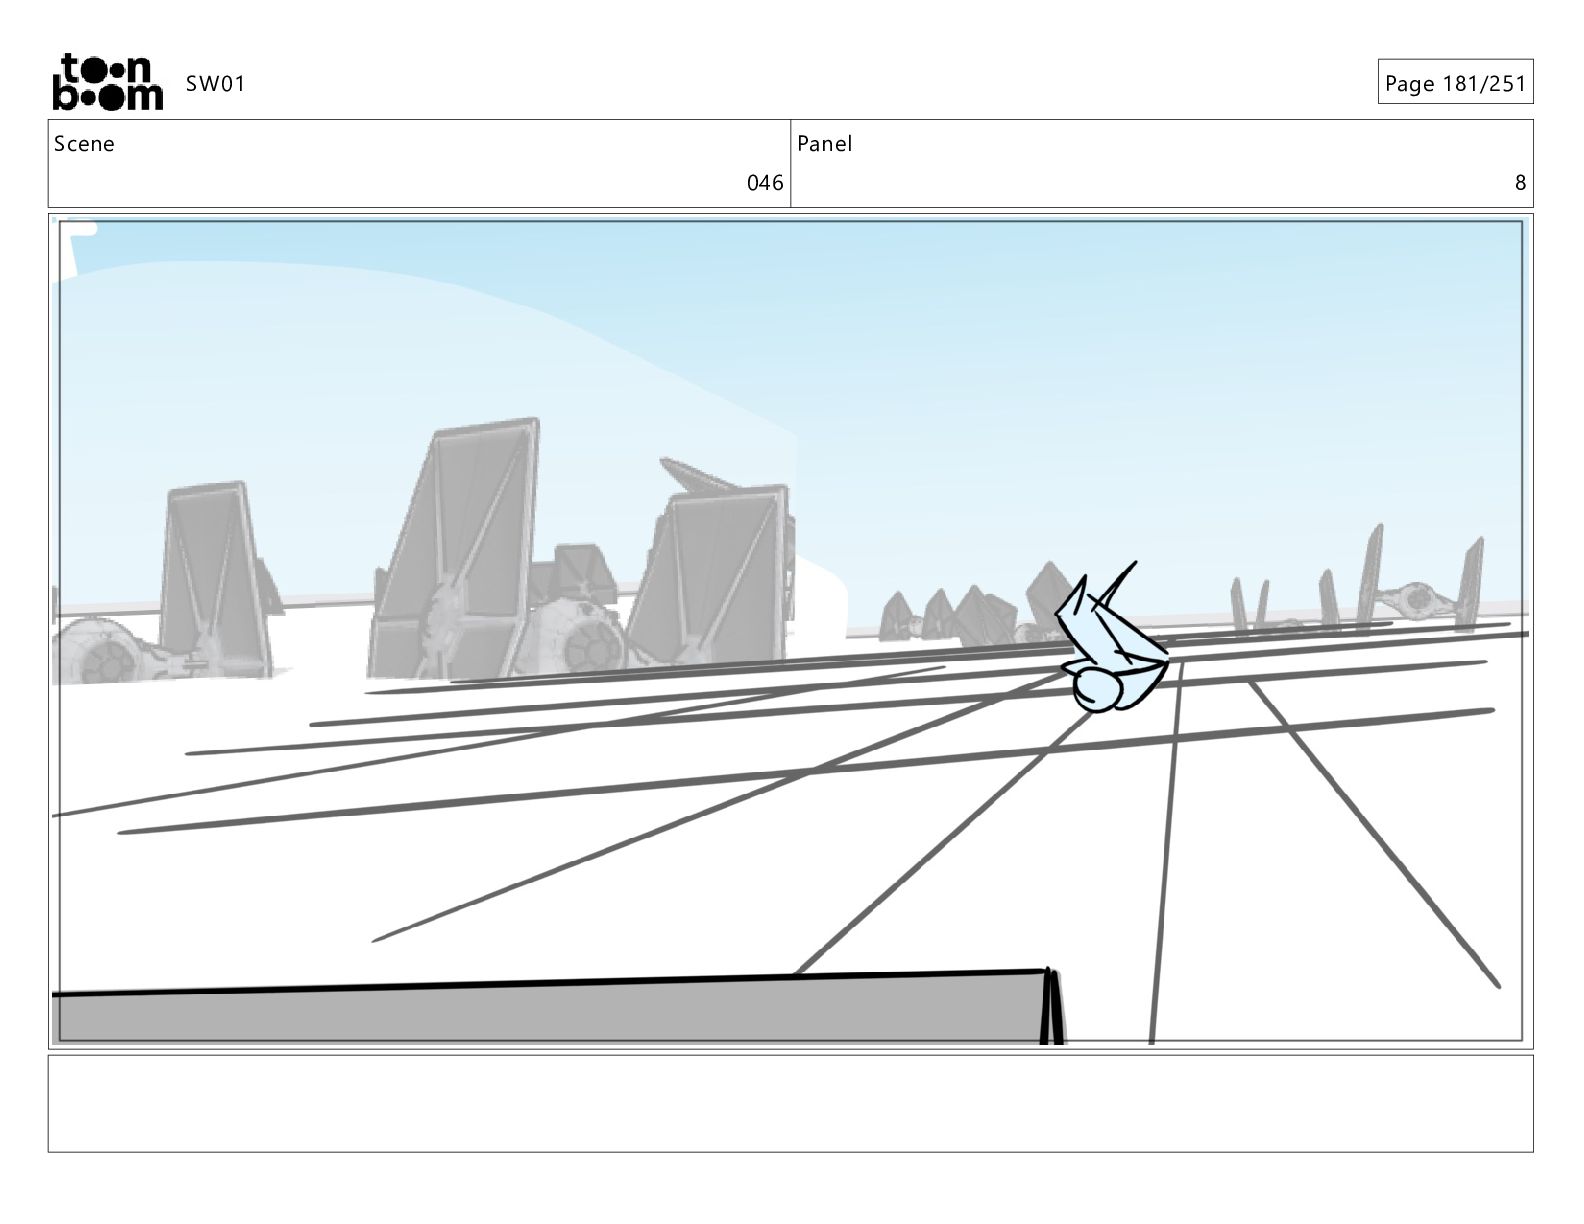
Task: Click the Toon Boom logo
Action: coord(107,82)
